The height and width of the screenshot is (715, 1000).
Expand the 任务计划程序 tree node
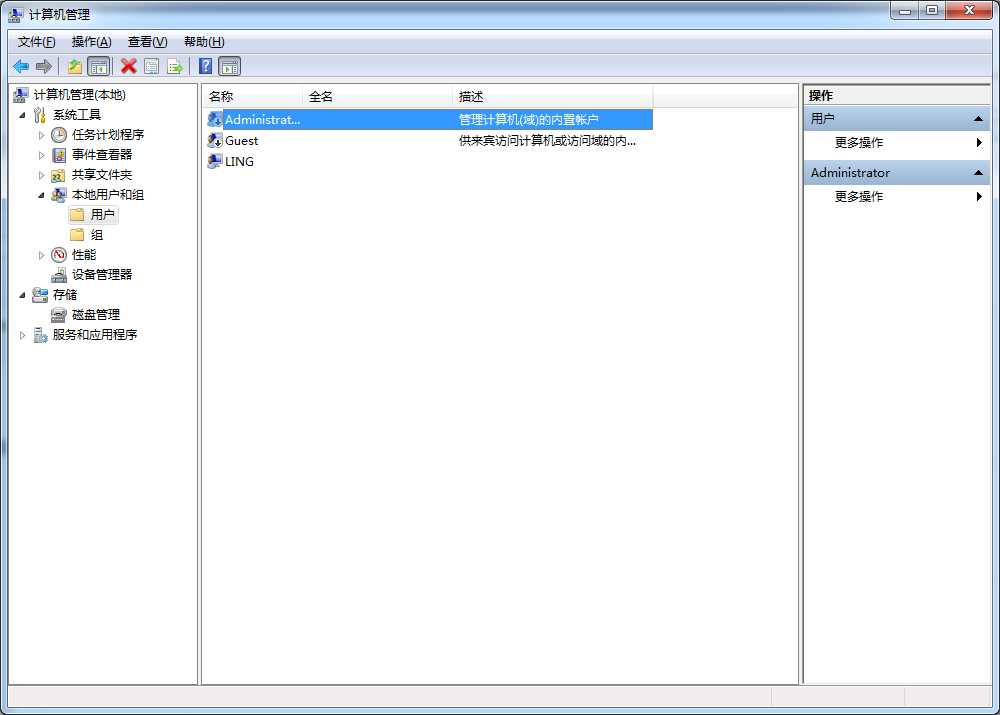coord(41,135)
